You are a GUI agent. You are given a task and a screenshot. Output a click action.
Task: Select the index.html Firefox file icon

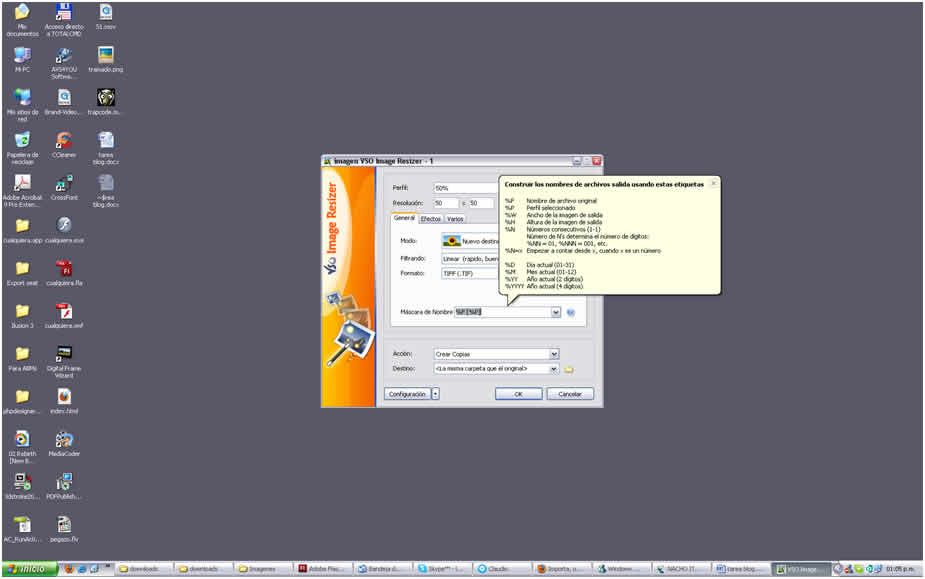(x=64, y=401)
